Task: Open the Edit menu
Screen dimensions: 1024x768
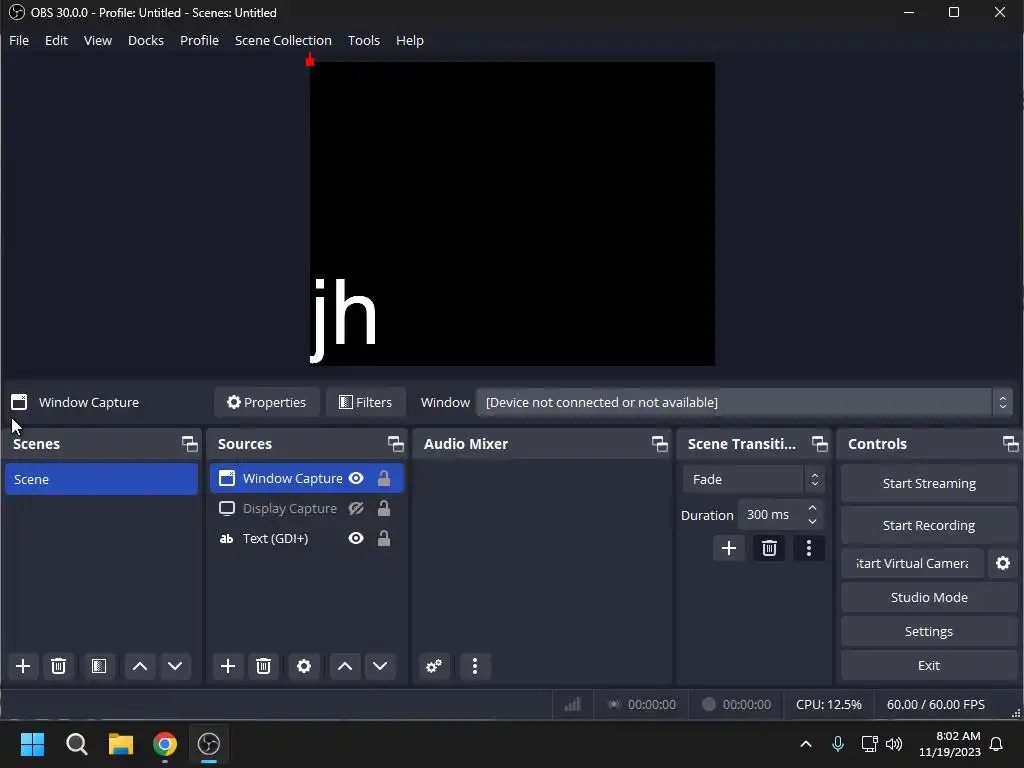Action: coord(56,40)
